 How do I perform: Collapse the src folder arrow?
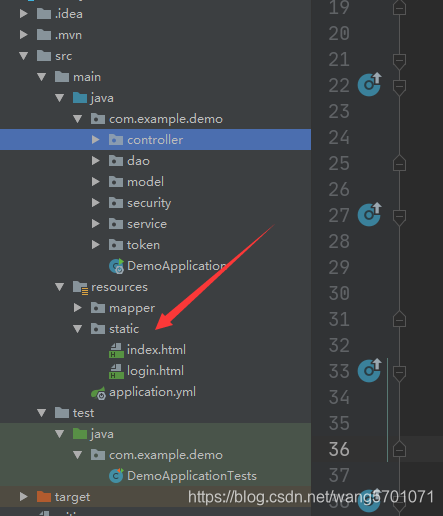pyautogui.click(x=24, y=56)
